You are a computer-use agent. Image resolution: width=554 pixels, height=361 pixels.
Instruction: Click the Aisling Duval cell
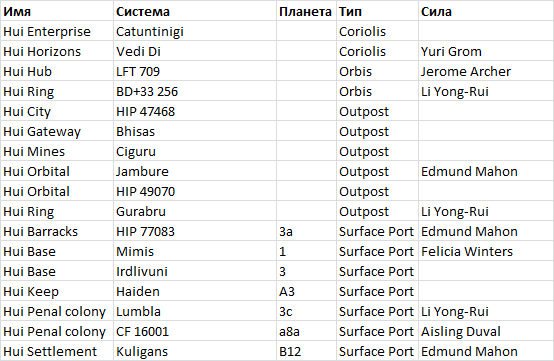(486, 331)
